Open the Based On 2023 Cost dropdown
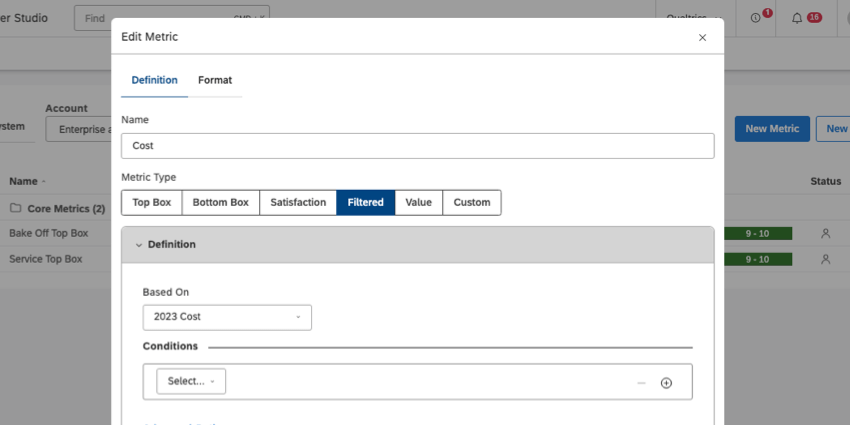The width and height of the screenshot is (850, 425). click(227, 317)
